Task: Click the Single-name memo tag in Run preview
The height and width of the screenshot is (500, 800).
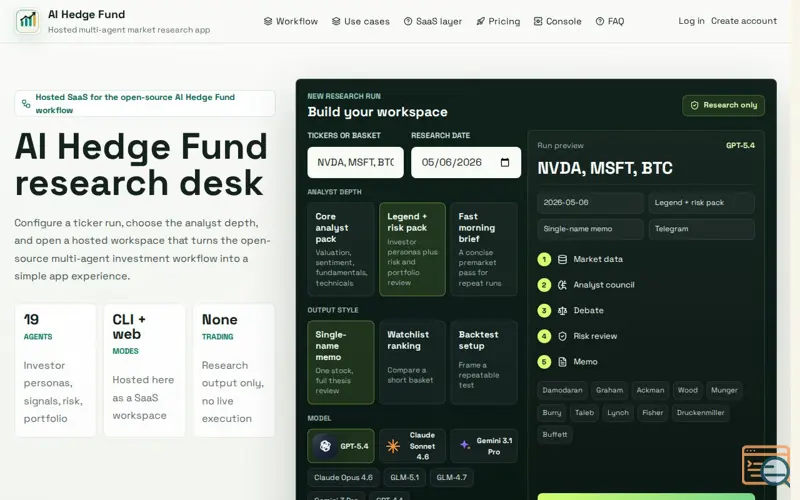Action: (x=590, y=229)
